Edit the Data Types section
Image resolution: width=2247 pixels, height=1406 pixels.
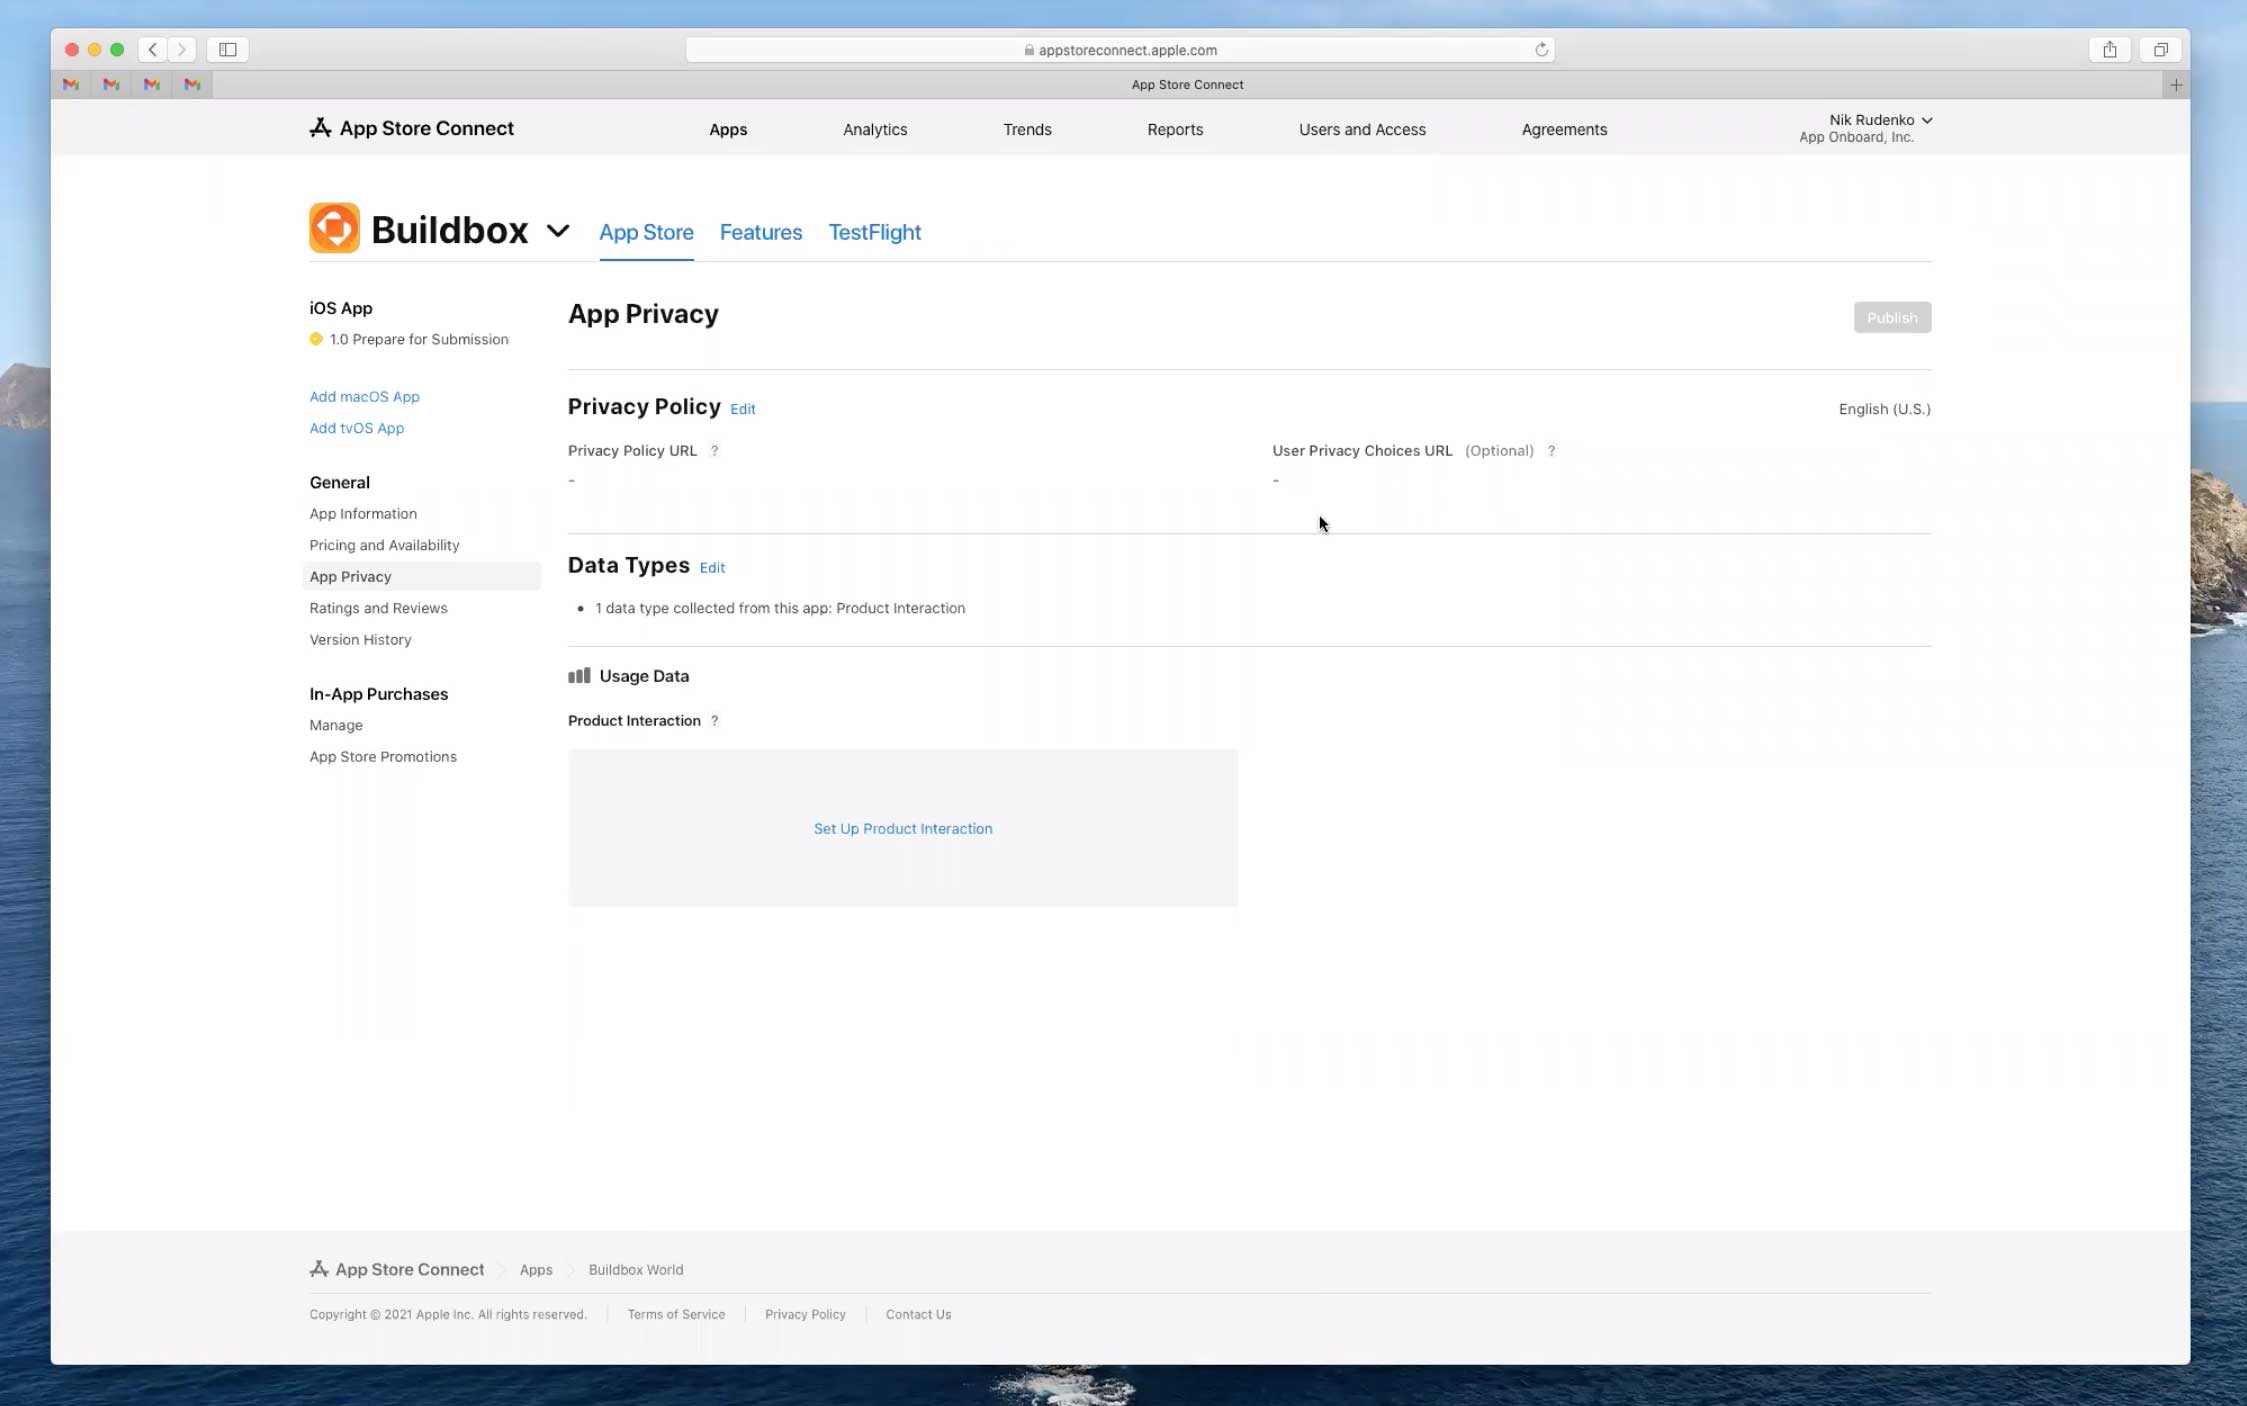point(712,568)
